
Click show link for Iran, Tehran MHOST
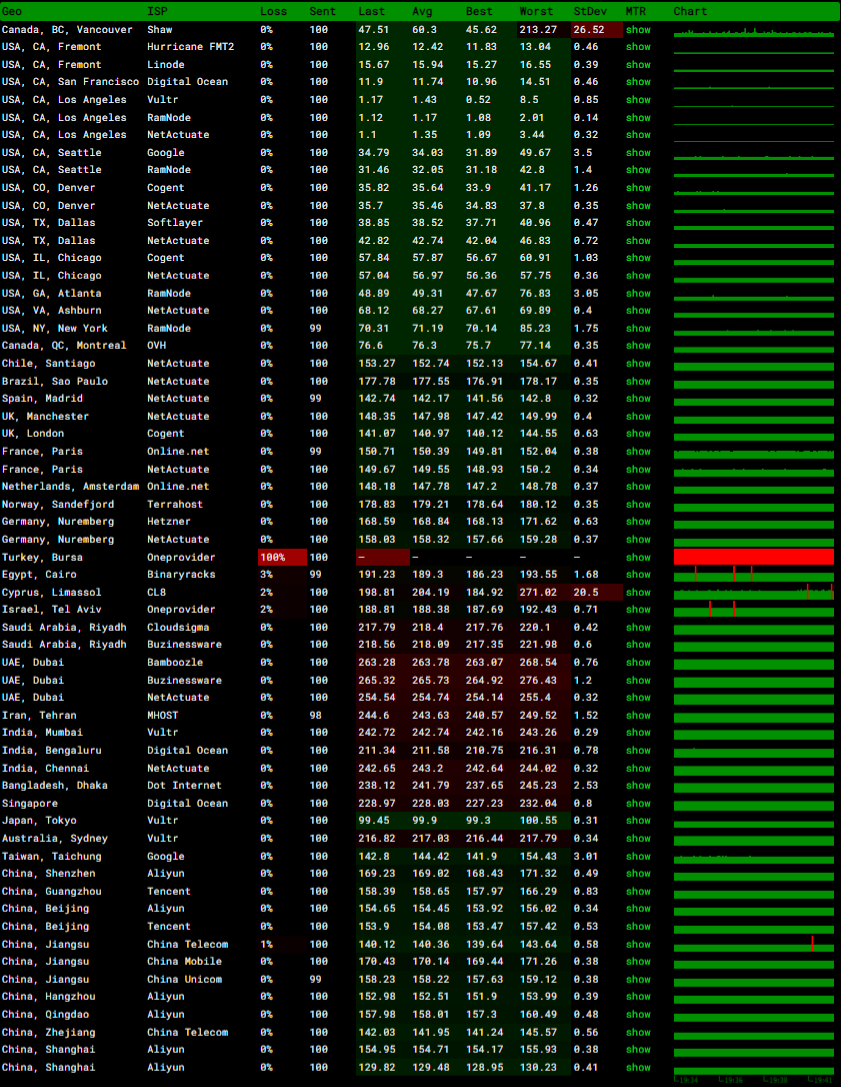tap(637, 715)
